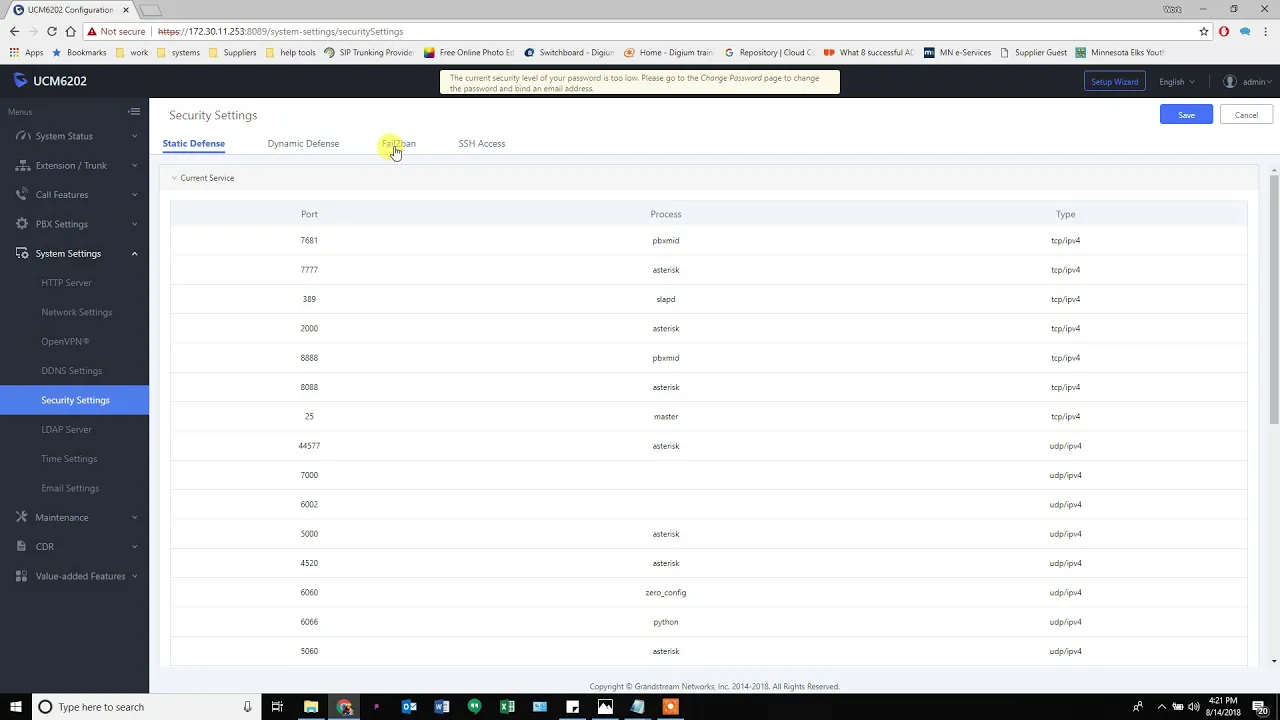Expand the Extension / Trunk menu

pos(134,165)
